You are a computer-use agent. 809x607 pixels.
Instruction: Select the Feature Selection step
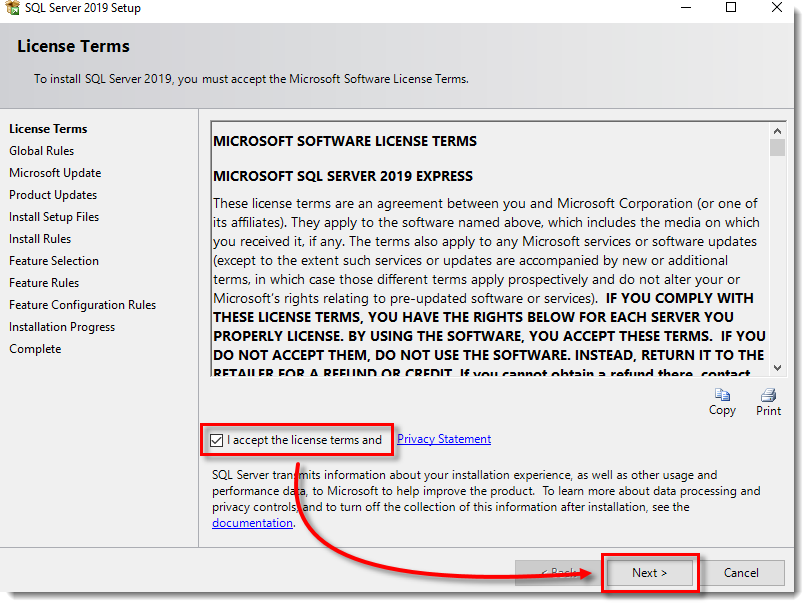click(x=54, y=261)
